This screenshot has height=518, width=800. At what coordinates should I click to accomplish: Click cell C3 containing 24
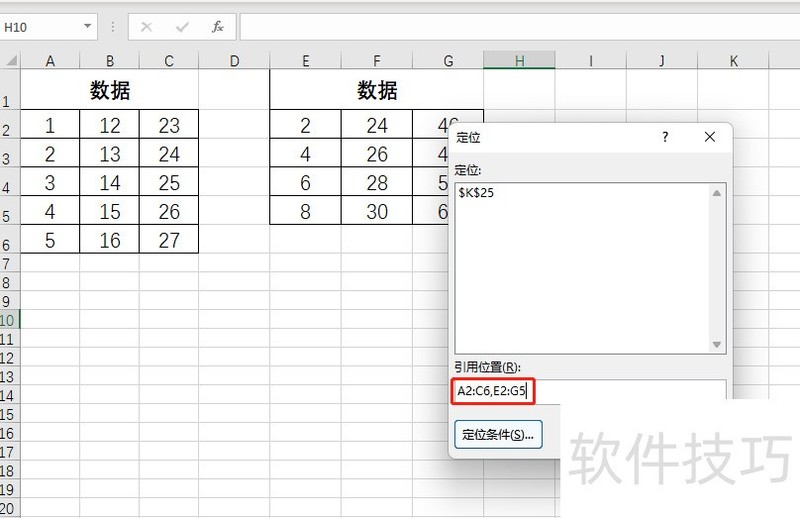(x=169, y=154)
